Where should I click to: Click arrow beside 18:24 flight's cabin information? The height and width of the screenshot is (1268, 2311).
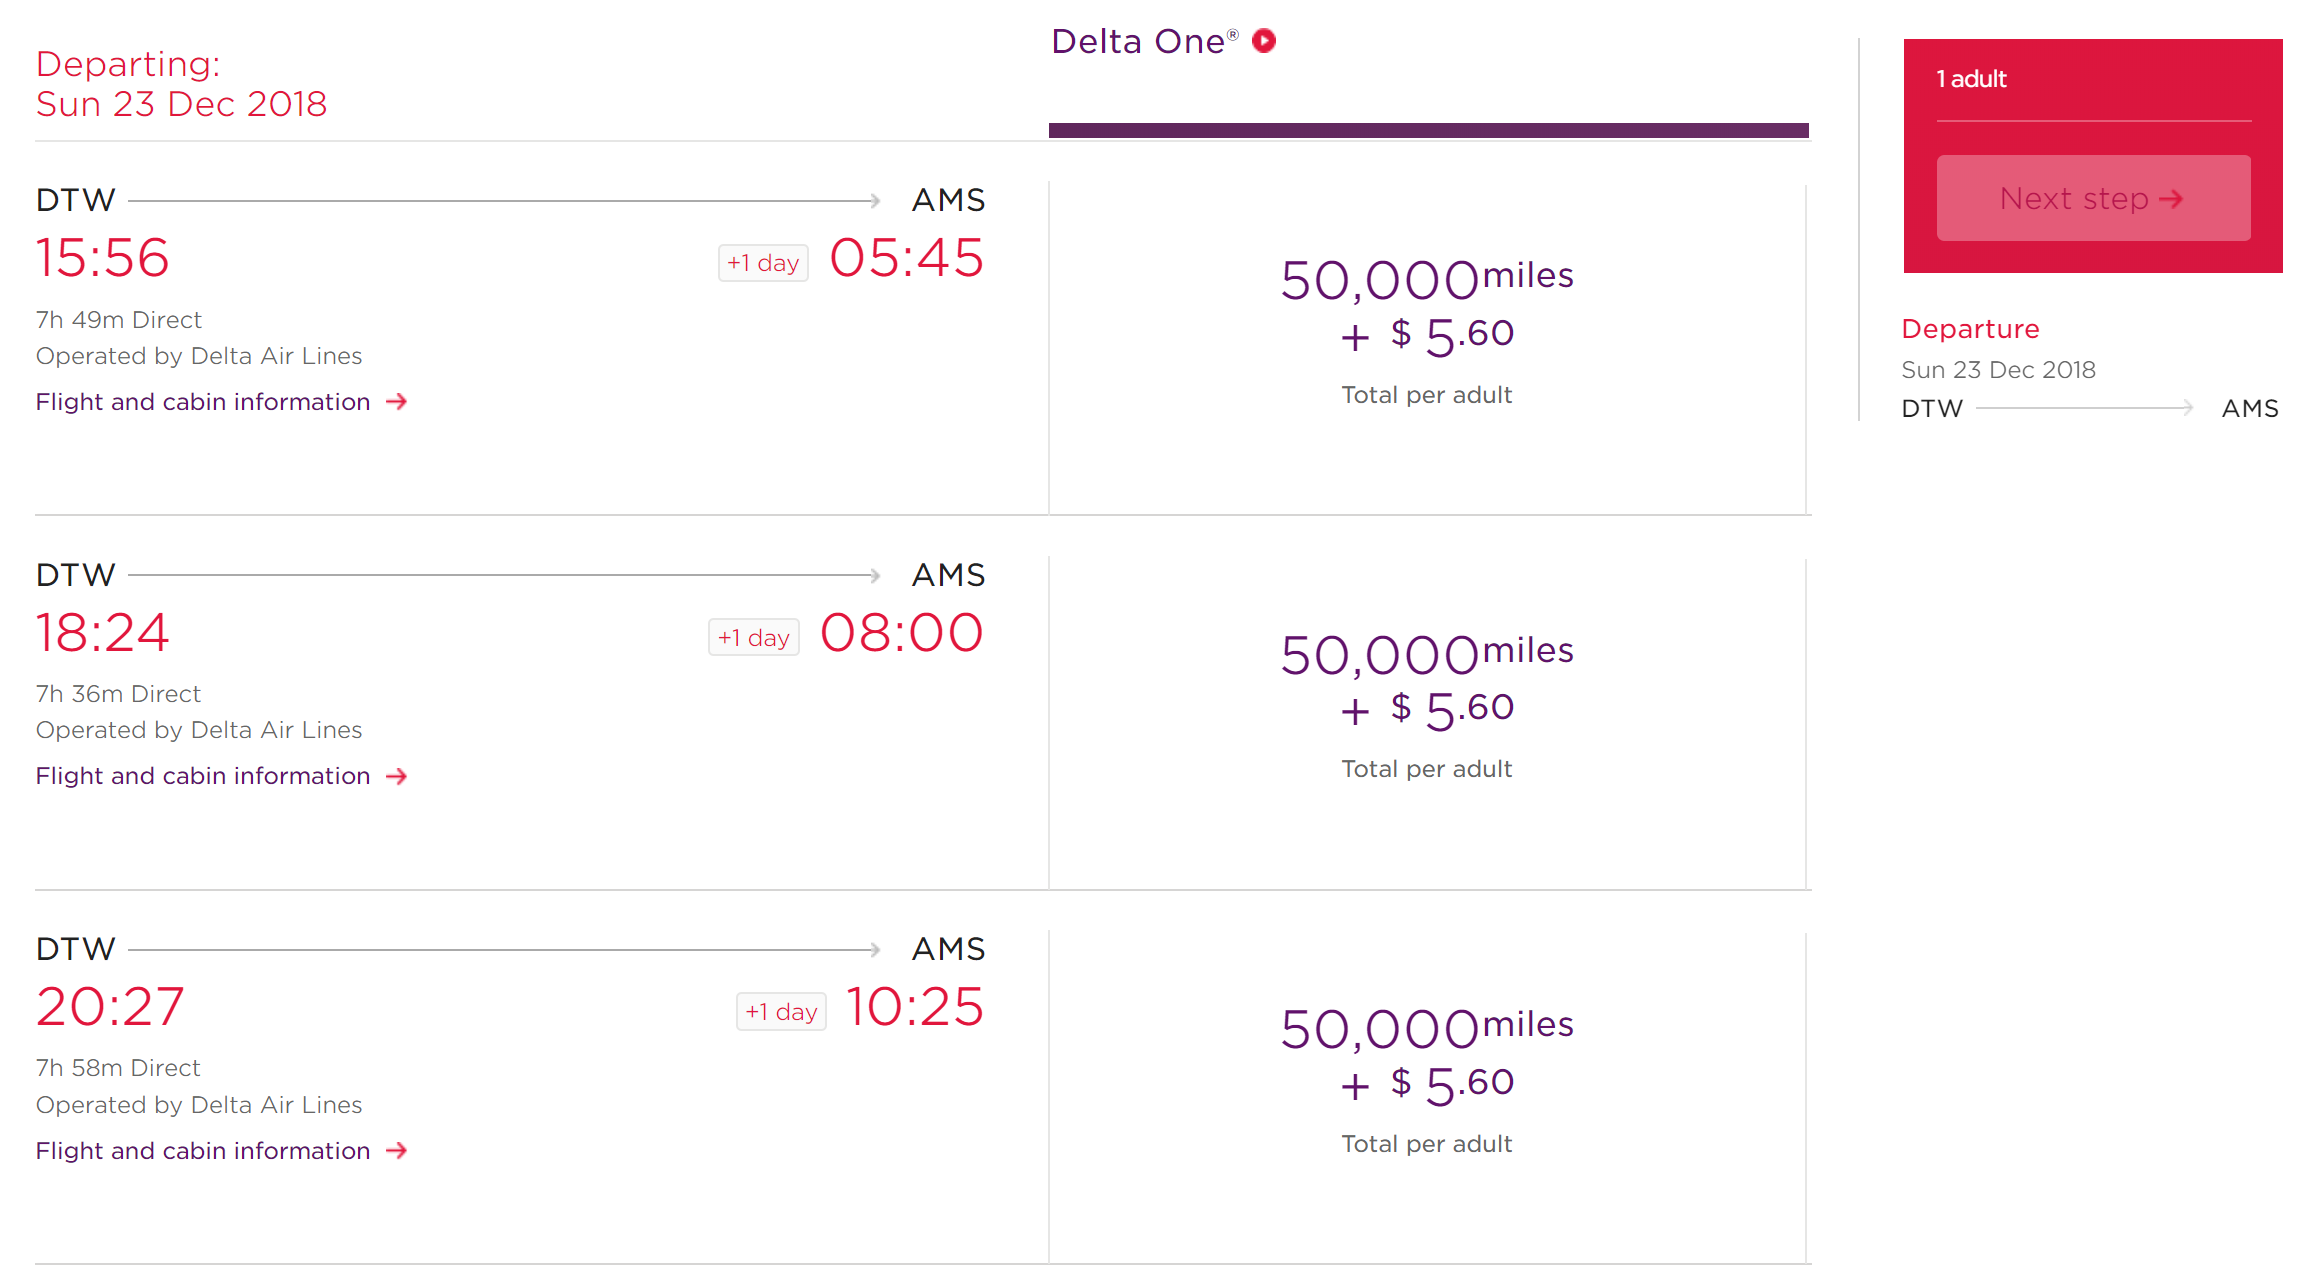coord(397,776)
